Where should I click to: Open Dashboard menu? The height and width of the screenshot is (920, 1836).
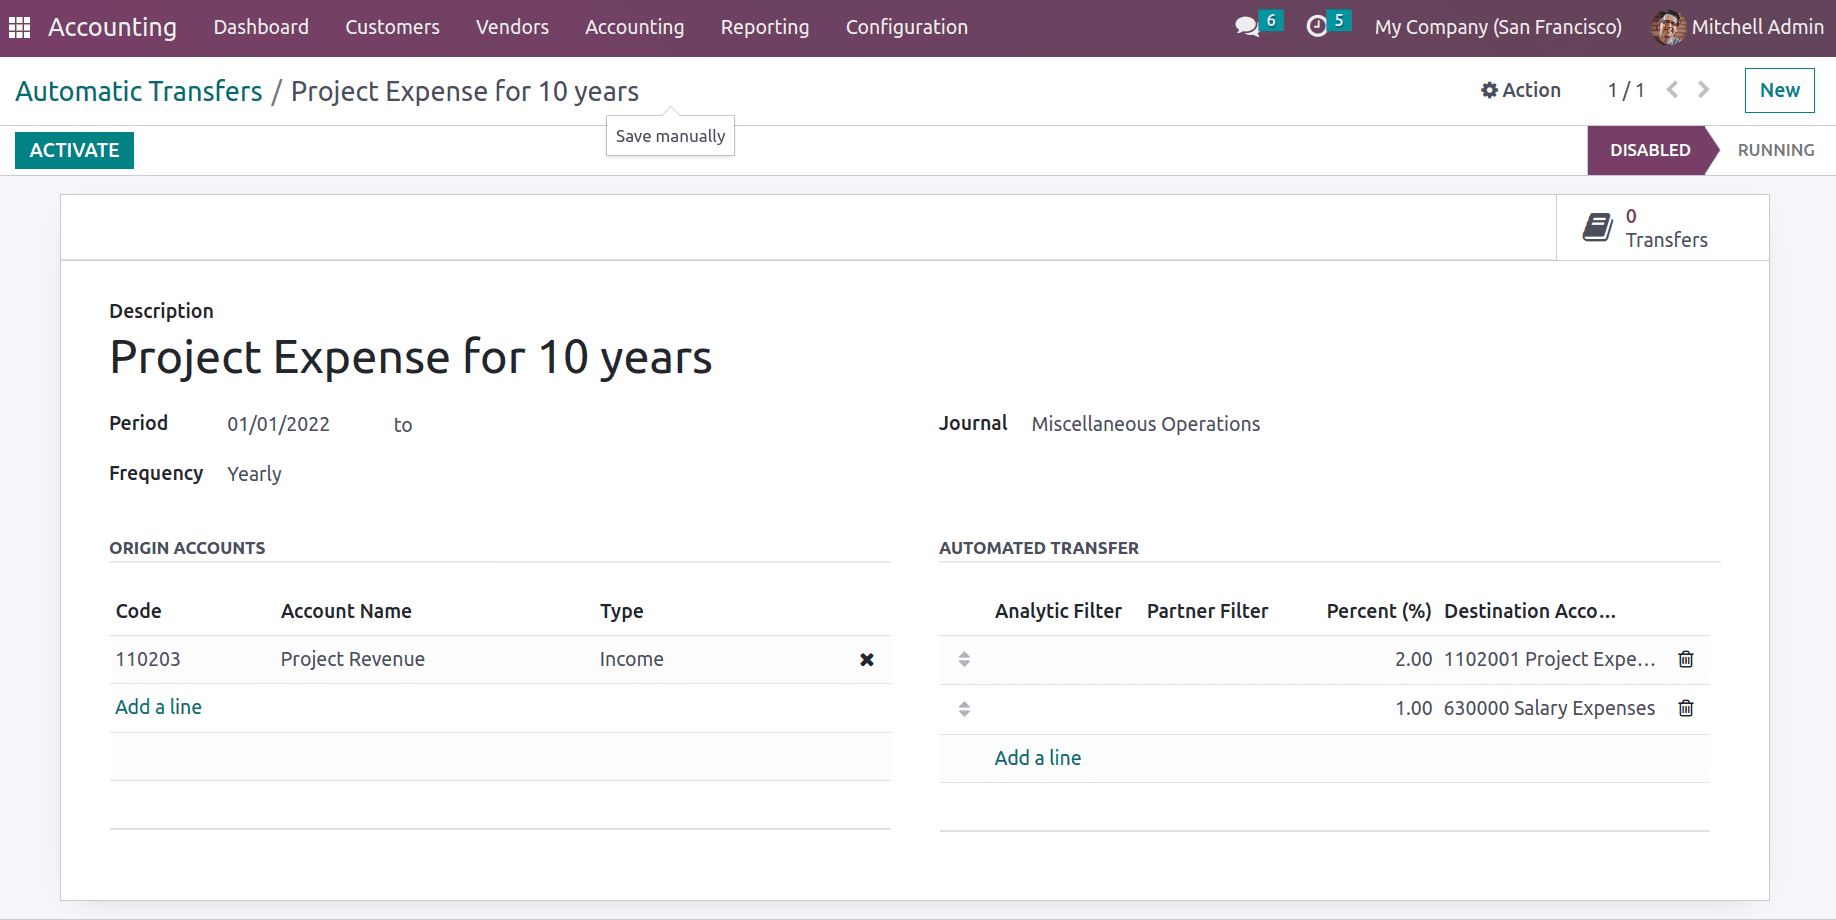tap(261, 27)
